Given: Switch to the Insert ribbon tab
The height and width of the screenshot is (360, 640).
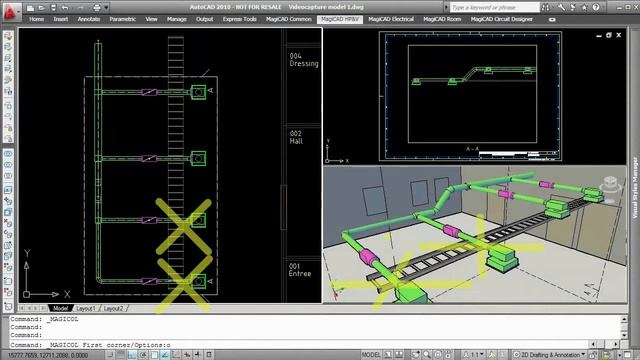Looking at the screenshot, I should click(x=60, y=19).
